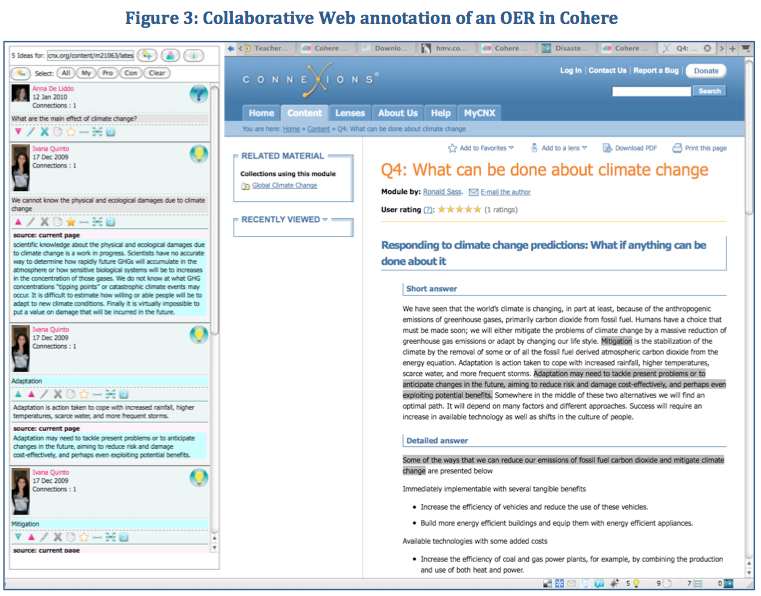Click the pencil edit icon on Anna's idea

tap(31, 132)
